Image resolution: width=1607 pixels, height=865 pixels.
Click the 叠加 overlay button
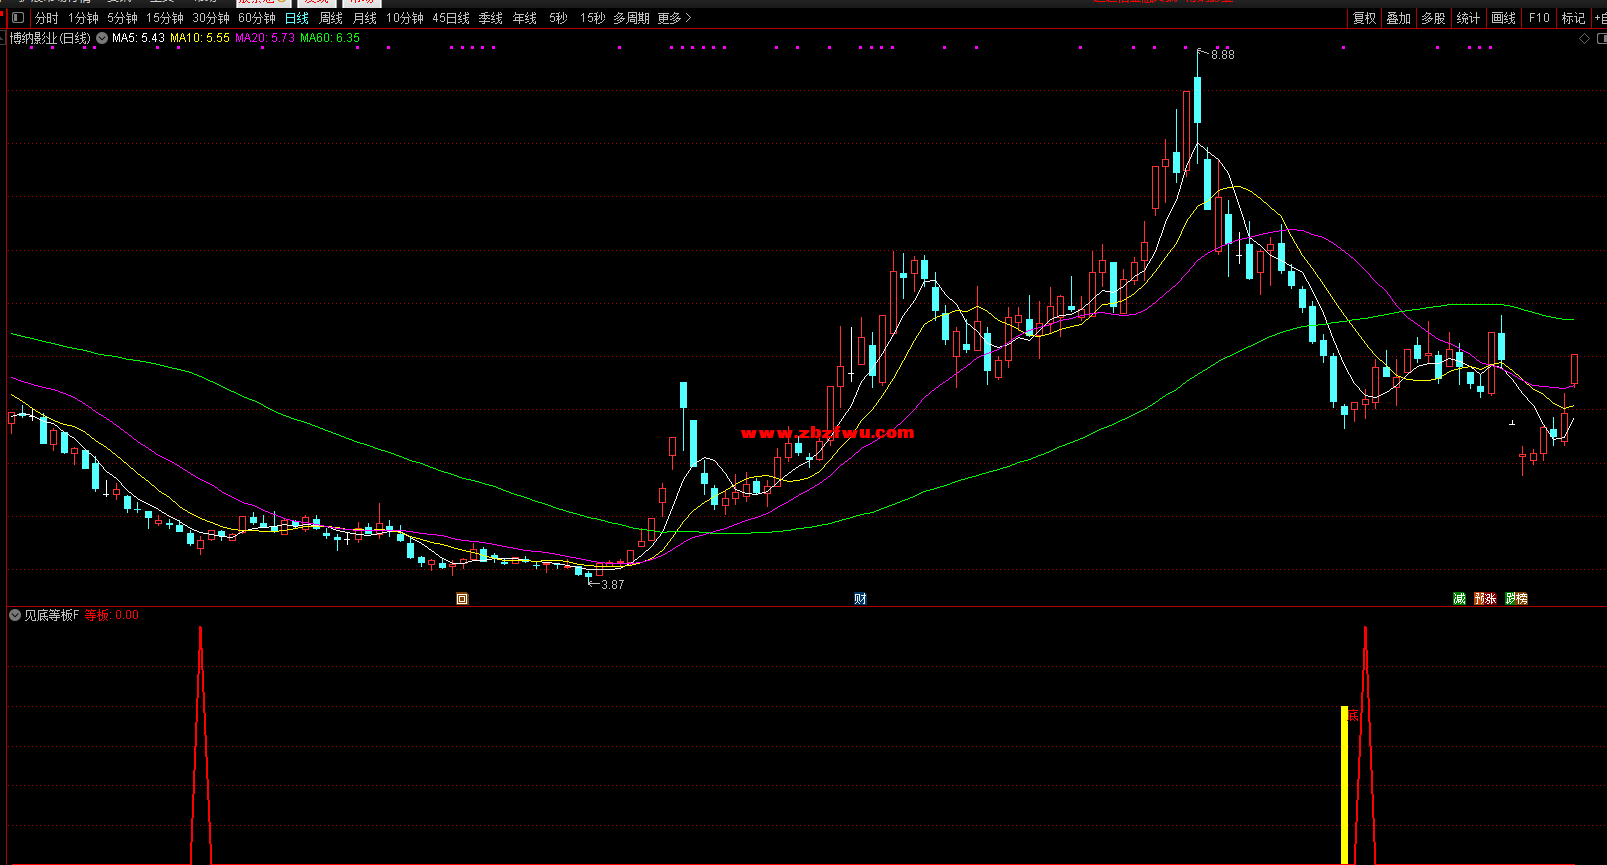[x=1398, y=18]
